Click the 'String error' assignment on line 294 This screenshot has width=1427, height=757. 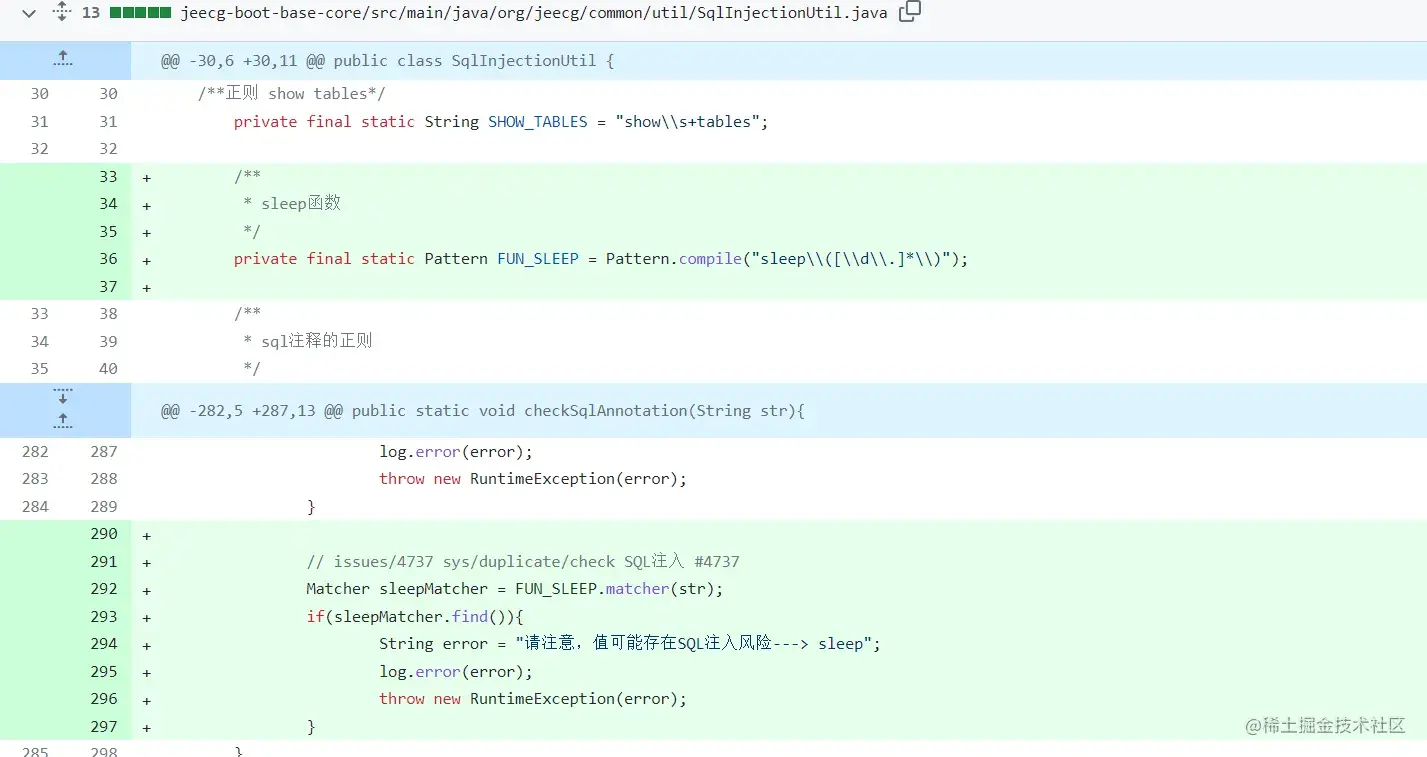pyautogui.click(x=630, y=644)
